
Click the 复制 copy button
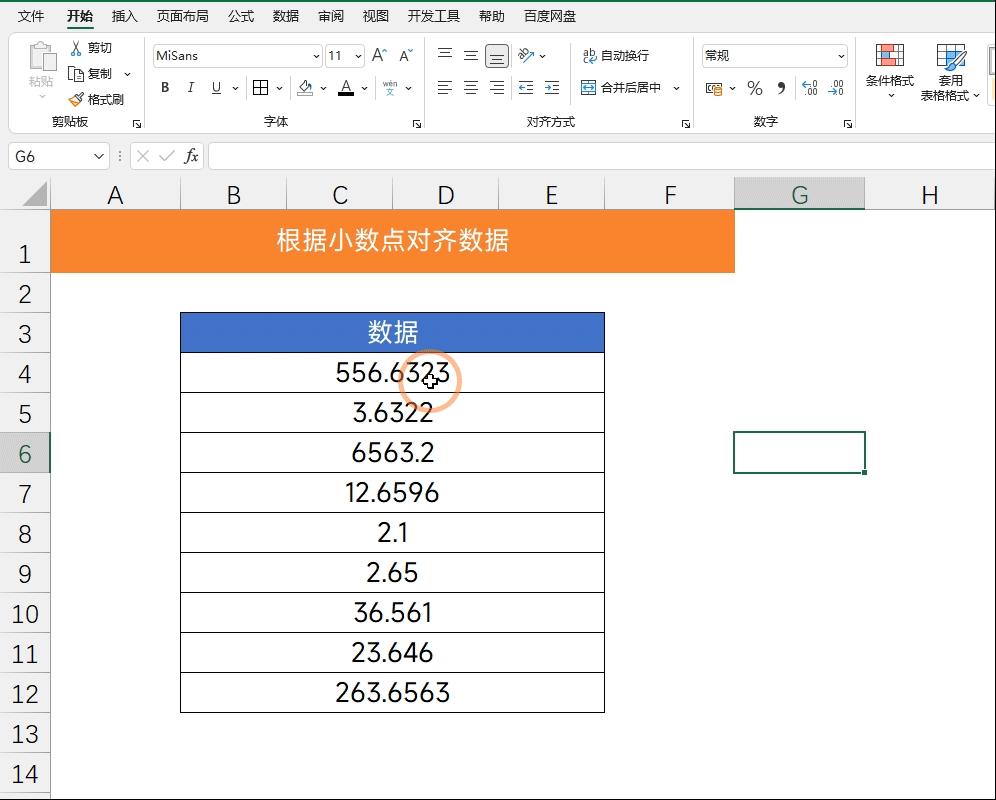click(99, 73)
